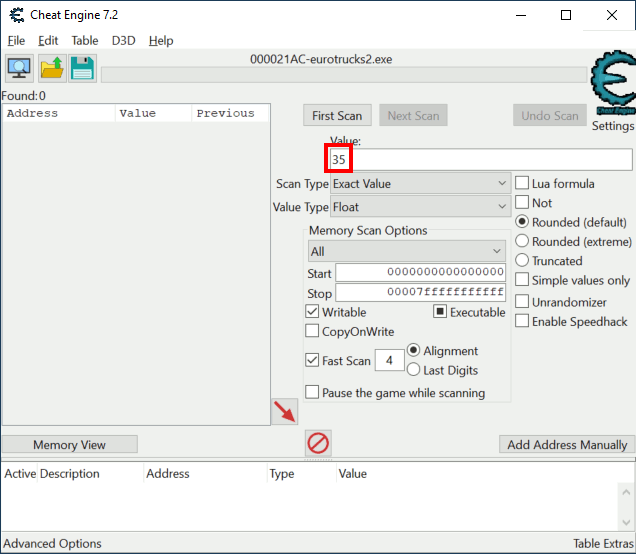This screenshot has width=636, height=554.
Task: Open the D3D menu
Action: (123, 41)
